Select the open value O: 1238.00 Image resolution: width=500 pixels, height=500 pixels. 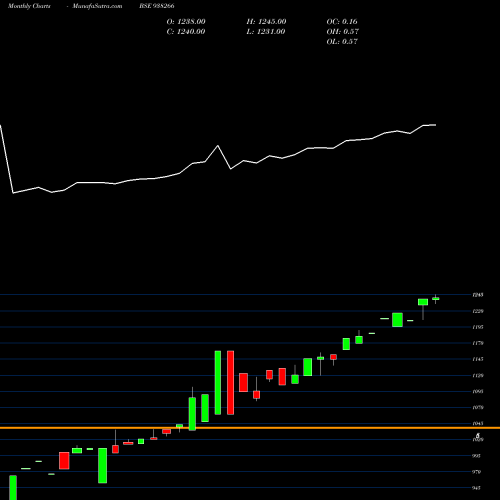click(186, 21)
